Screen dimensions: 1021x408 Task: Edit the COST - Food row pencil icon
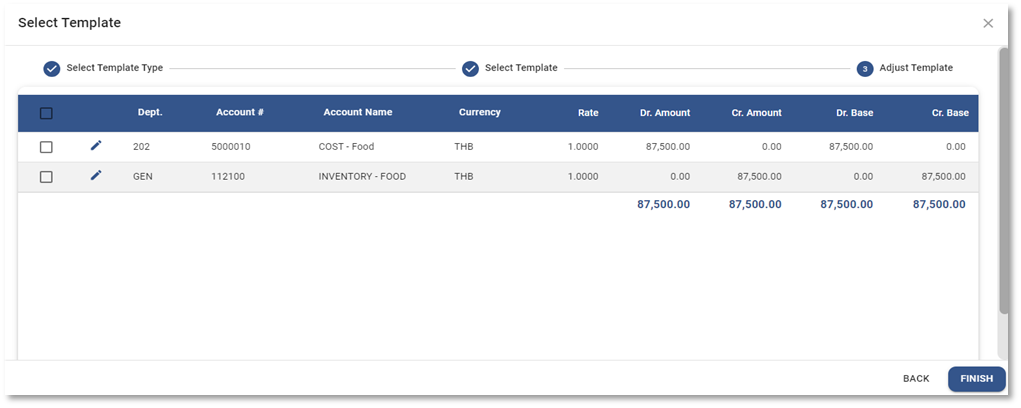click(x=96, y=146)
